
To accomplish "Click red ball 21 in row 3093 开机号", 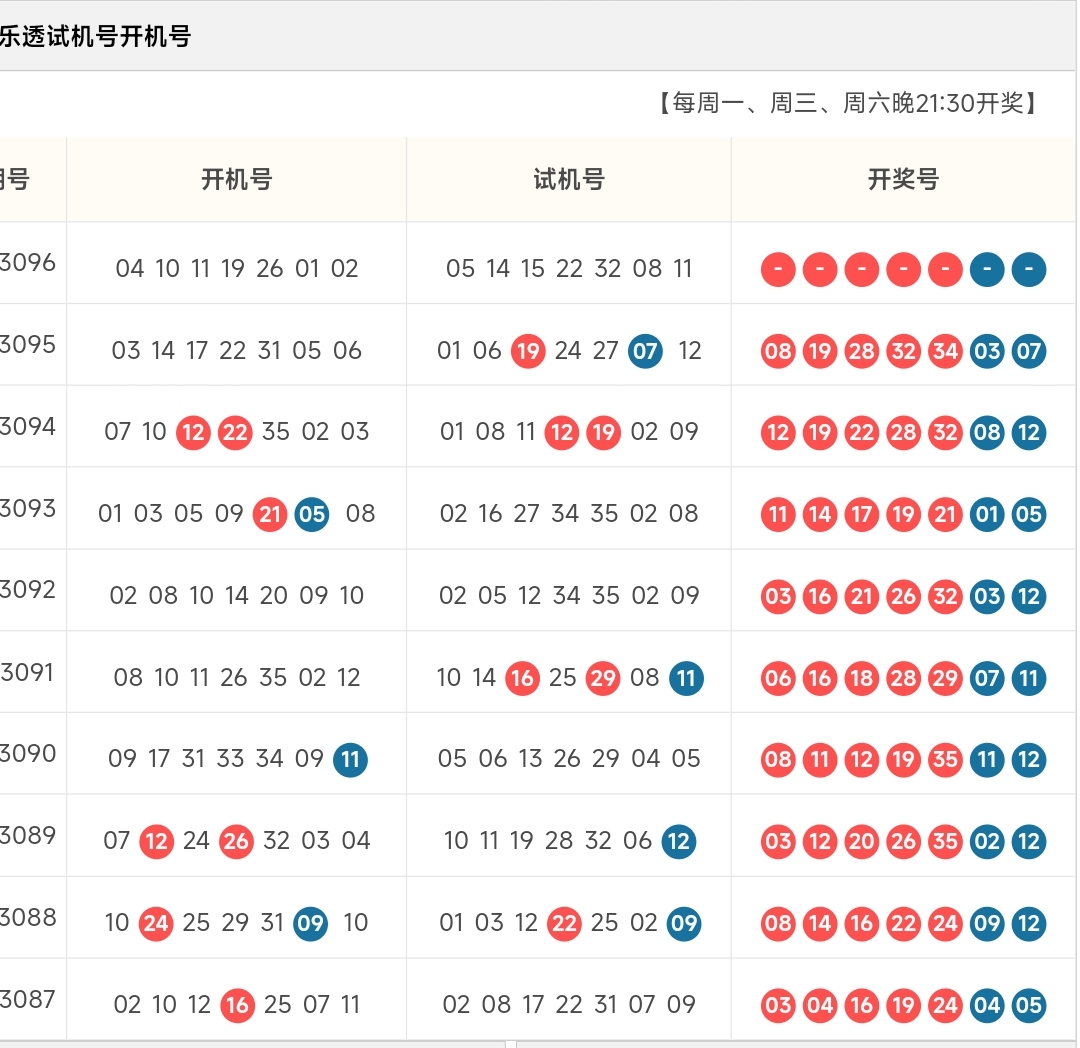I will 270,514.
